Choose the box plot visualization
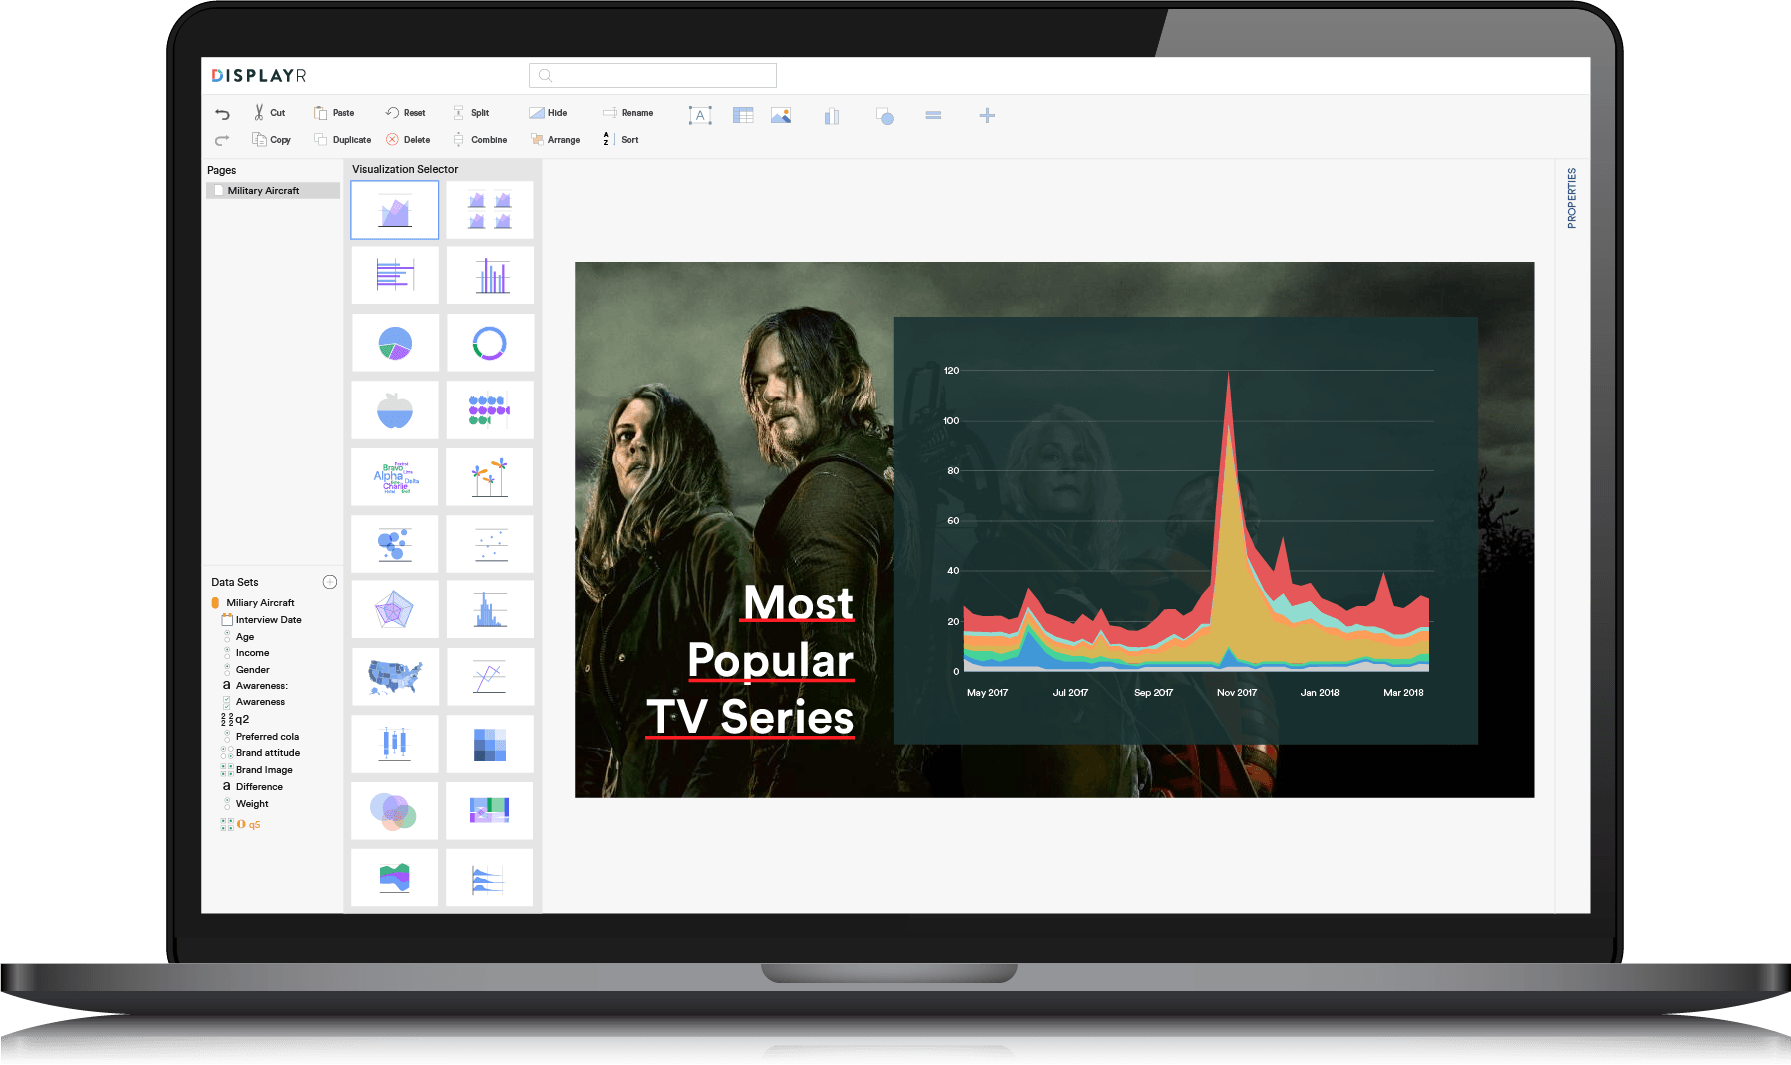This screenshot has width=1791, height=1065. (x=395, y=744)
